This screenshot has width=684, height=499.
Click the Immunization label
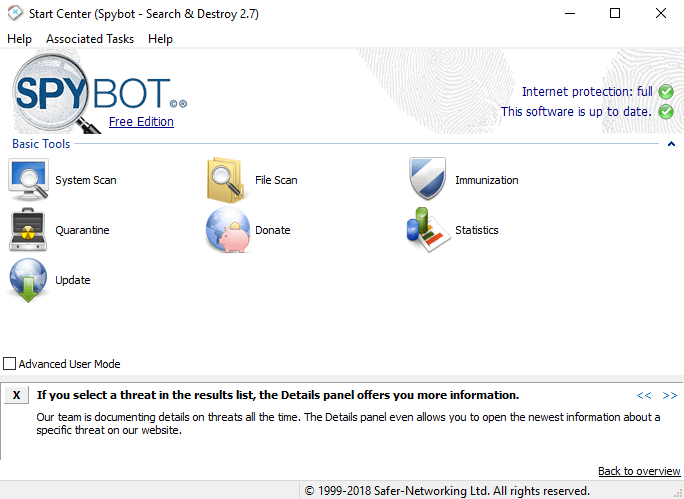[x=487, y=180]
